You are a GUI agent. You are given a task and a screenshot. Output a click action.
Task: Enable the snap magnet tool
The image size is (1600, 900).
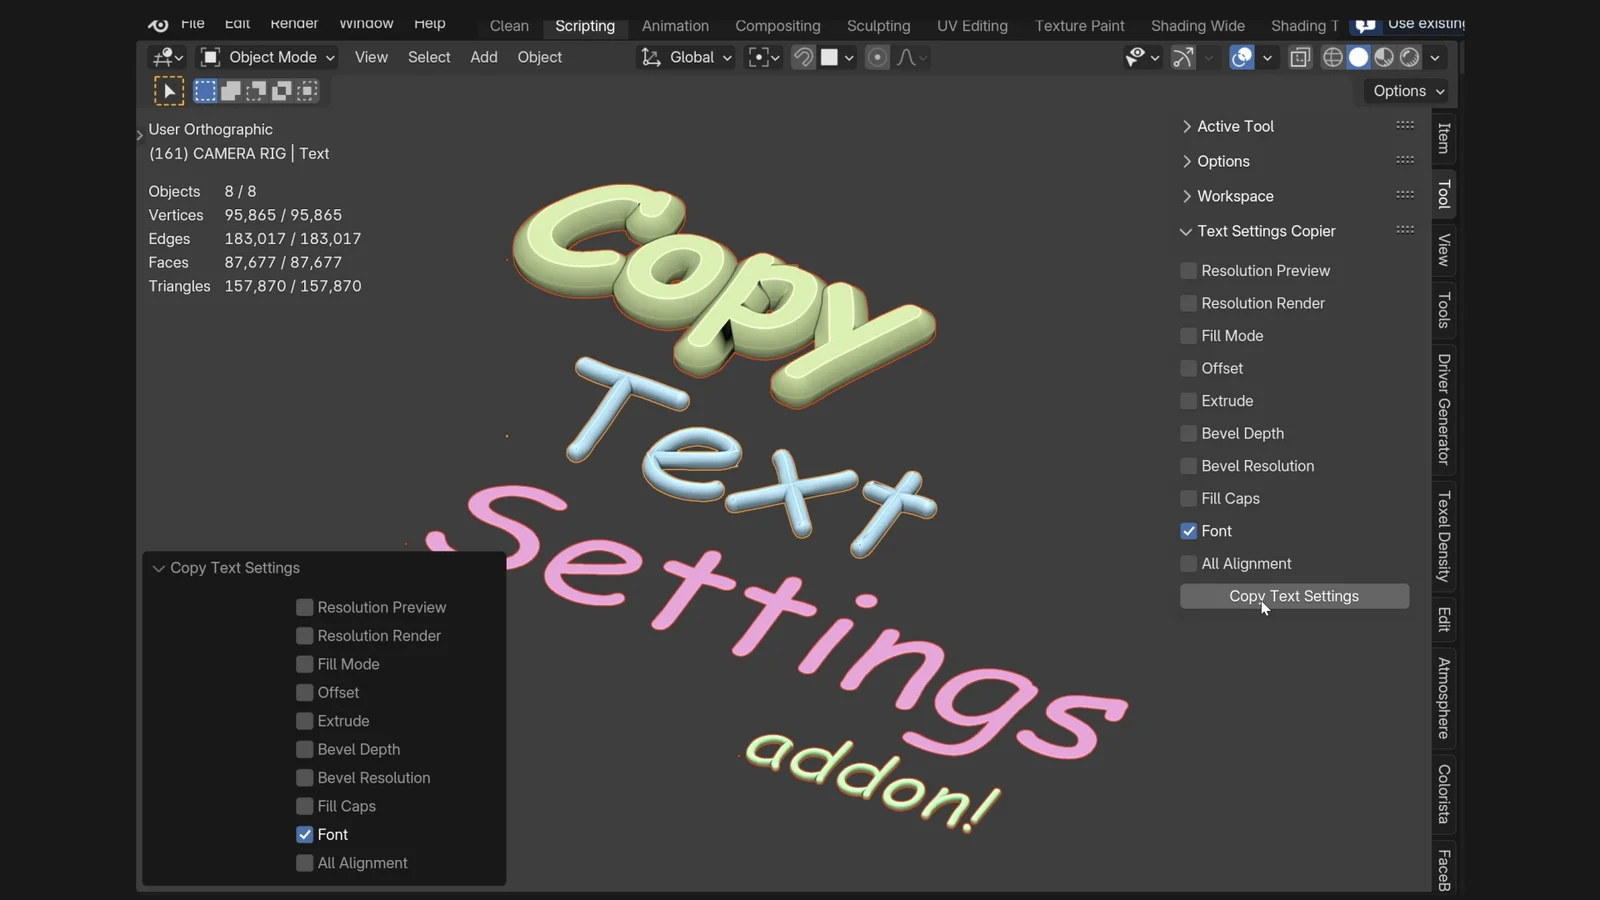point(802,57)
